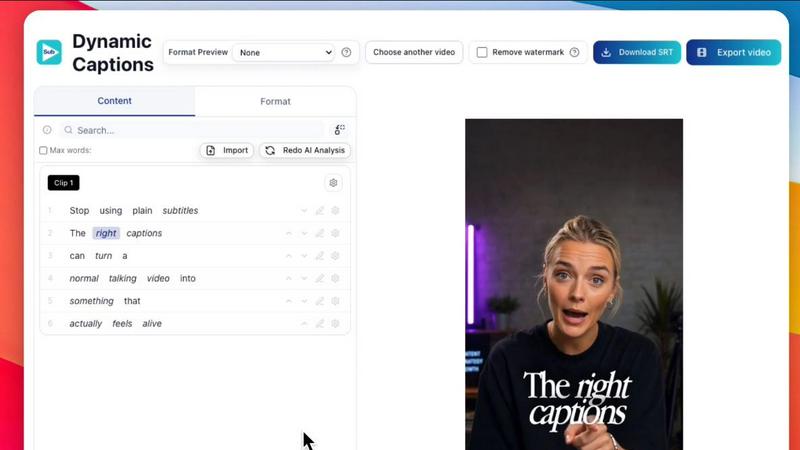Image resolution: width=800 pixels, height=450 pixels.
Task: Enable the Remove watermark checkbox
Action: (x=482, y=52)
